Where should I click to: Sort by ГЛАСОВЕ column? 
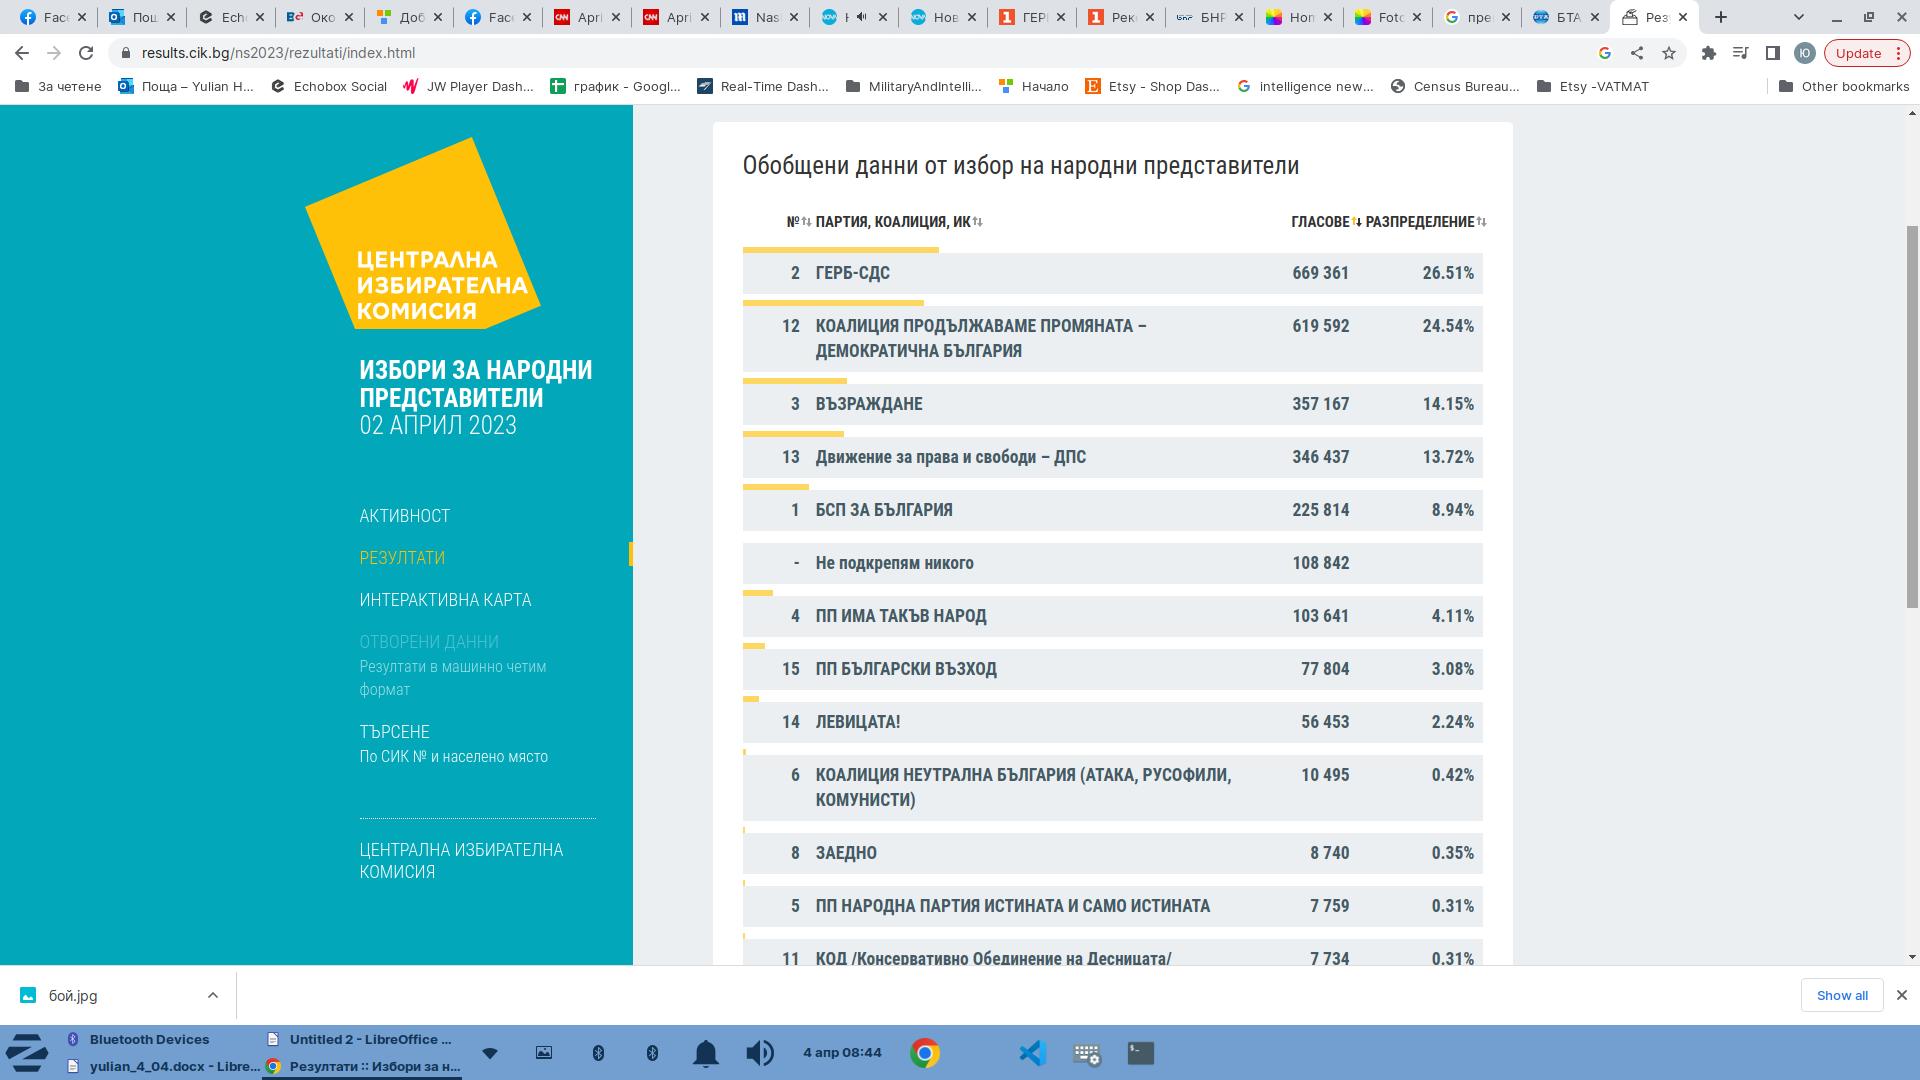(1326, 222)
